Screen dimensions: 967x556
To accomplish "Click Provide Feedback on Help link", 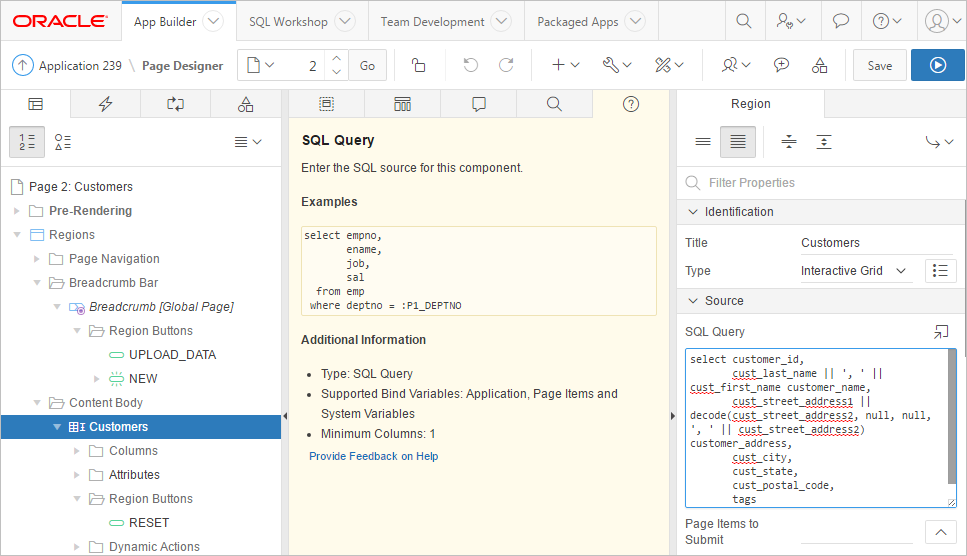I will point(373,456).
